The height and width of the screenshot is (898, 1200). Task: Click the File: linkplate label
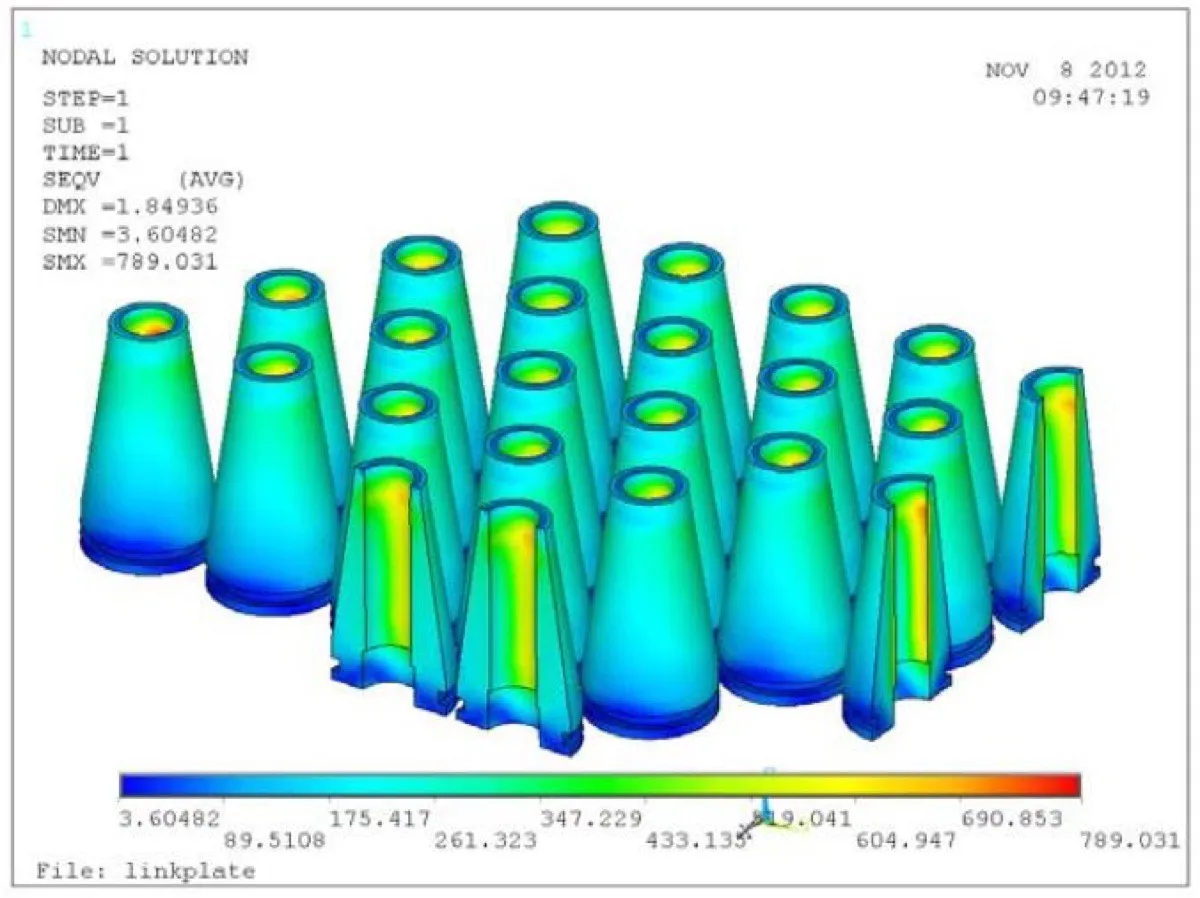(x=146, y=871)
